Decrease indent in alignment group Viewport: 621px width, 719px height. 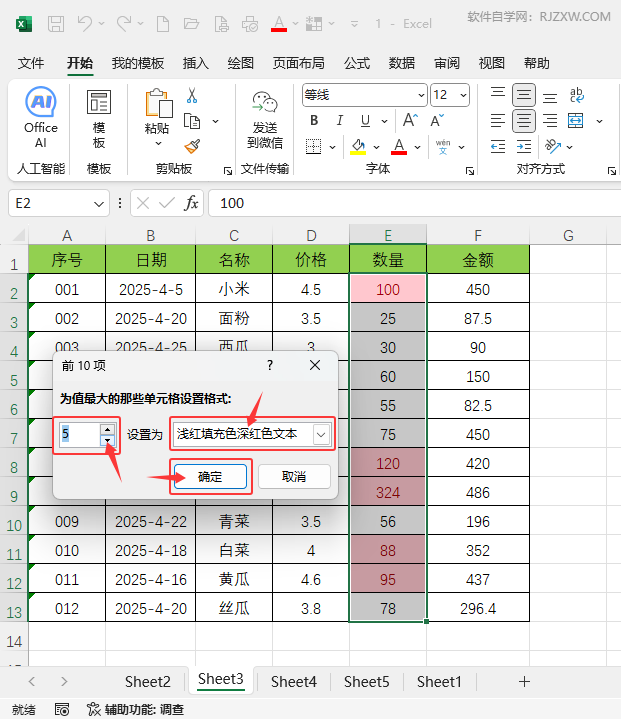[498, 147]
